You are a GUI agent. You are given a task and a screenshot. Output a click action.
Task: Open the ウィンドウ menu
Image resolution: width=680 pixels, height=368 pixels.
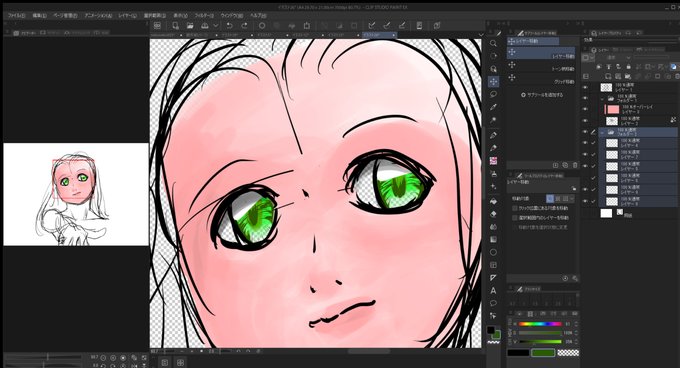[x=231, y=16]
